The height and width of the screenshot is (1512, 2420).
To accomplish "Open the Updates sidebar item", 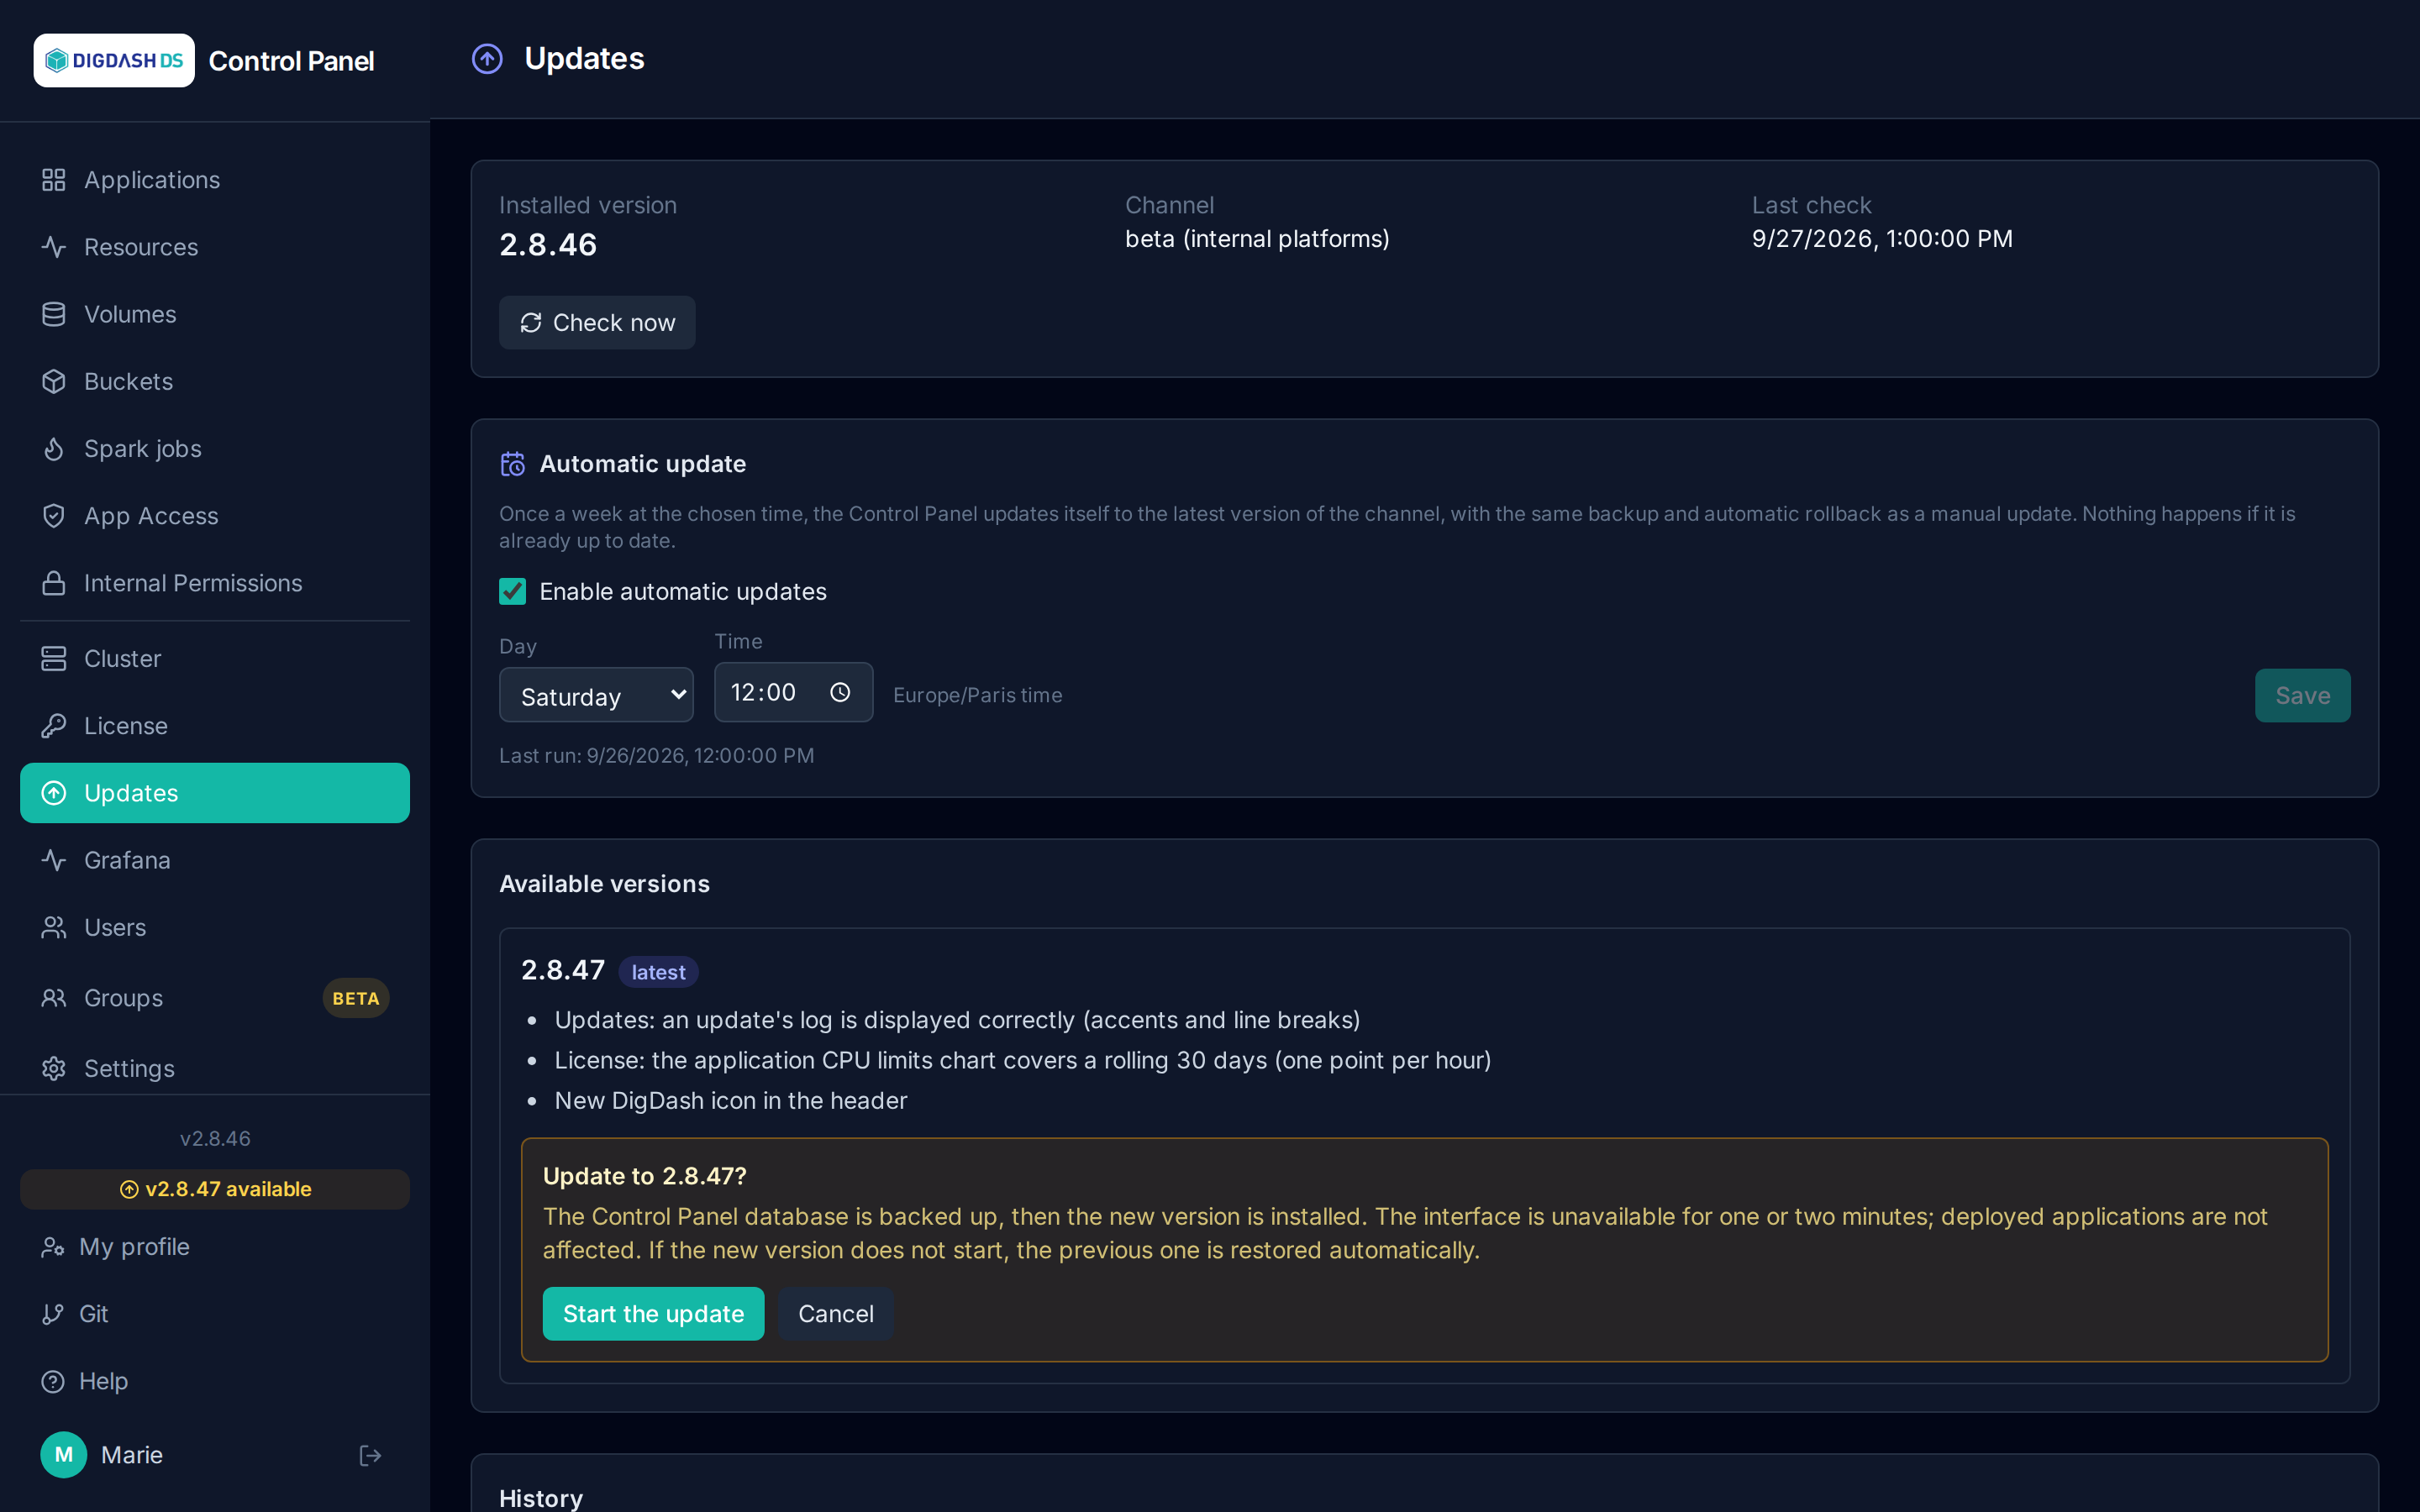I will coord(215,793).
